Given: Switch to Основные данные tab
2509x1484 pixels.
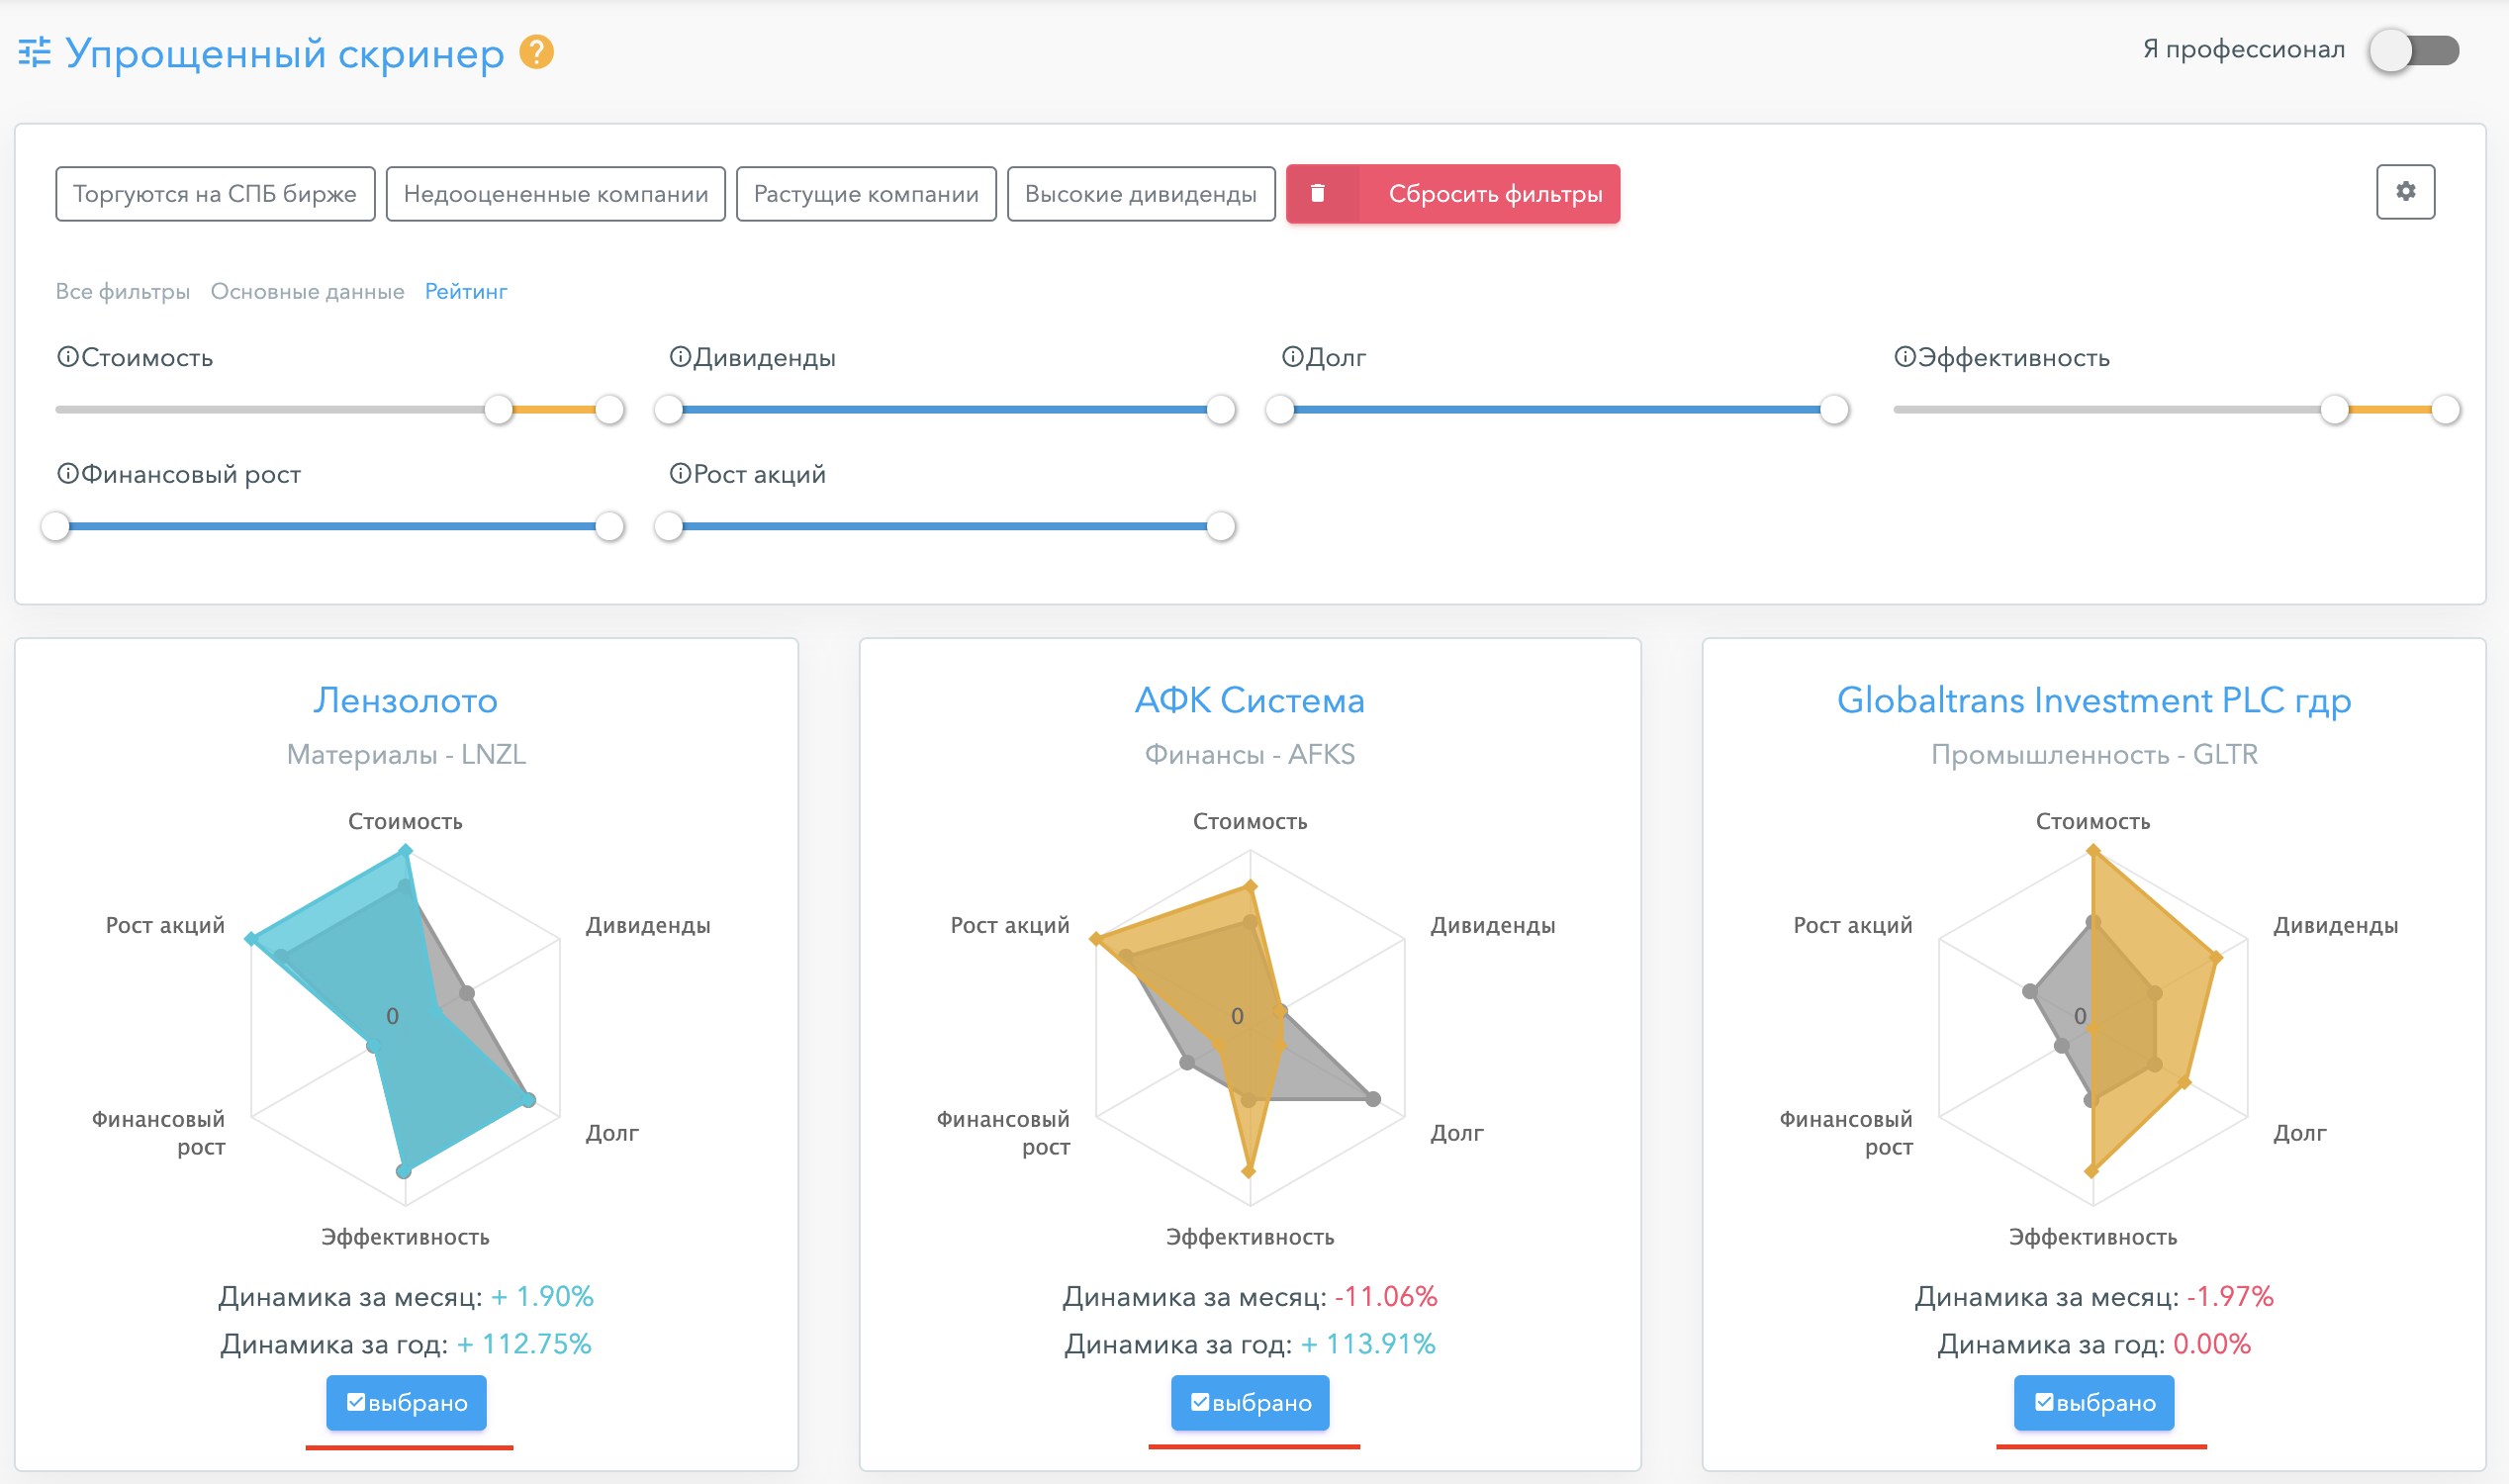Looking at the screenshot, I should click(x=307, y=291).
